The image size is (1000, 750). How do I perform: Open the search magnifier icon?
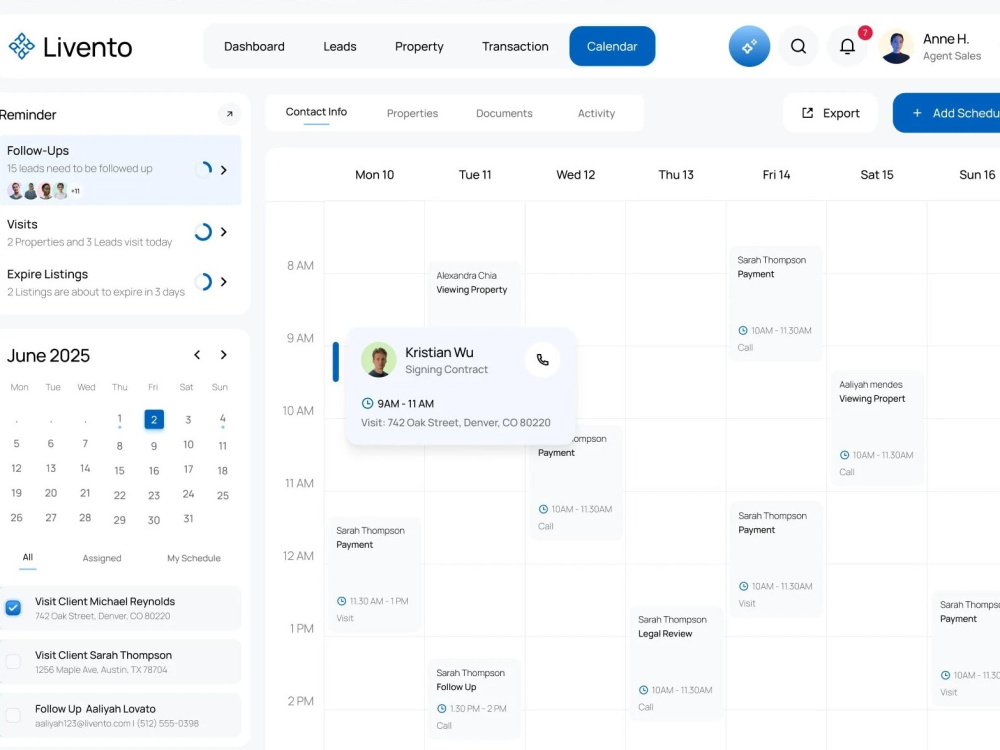click(798, 47)
